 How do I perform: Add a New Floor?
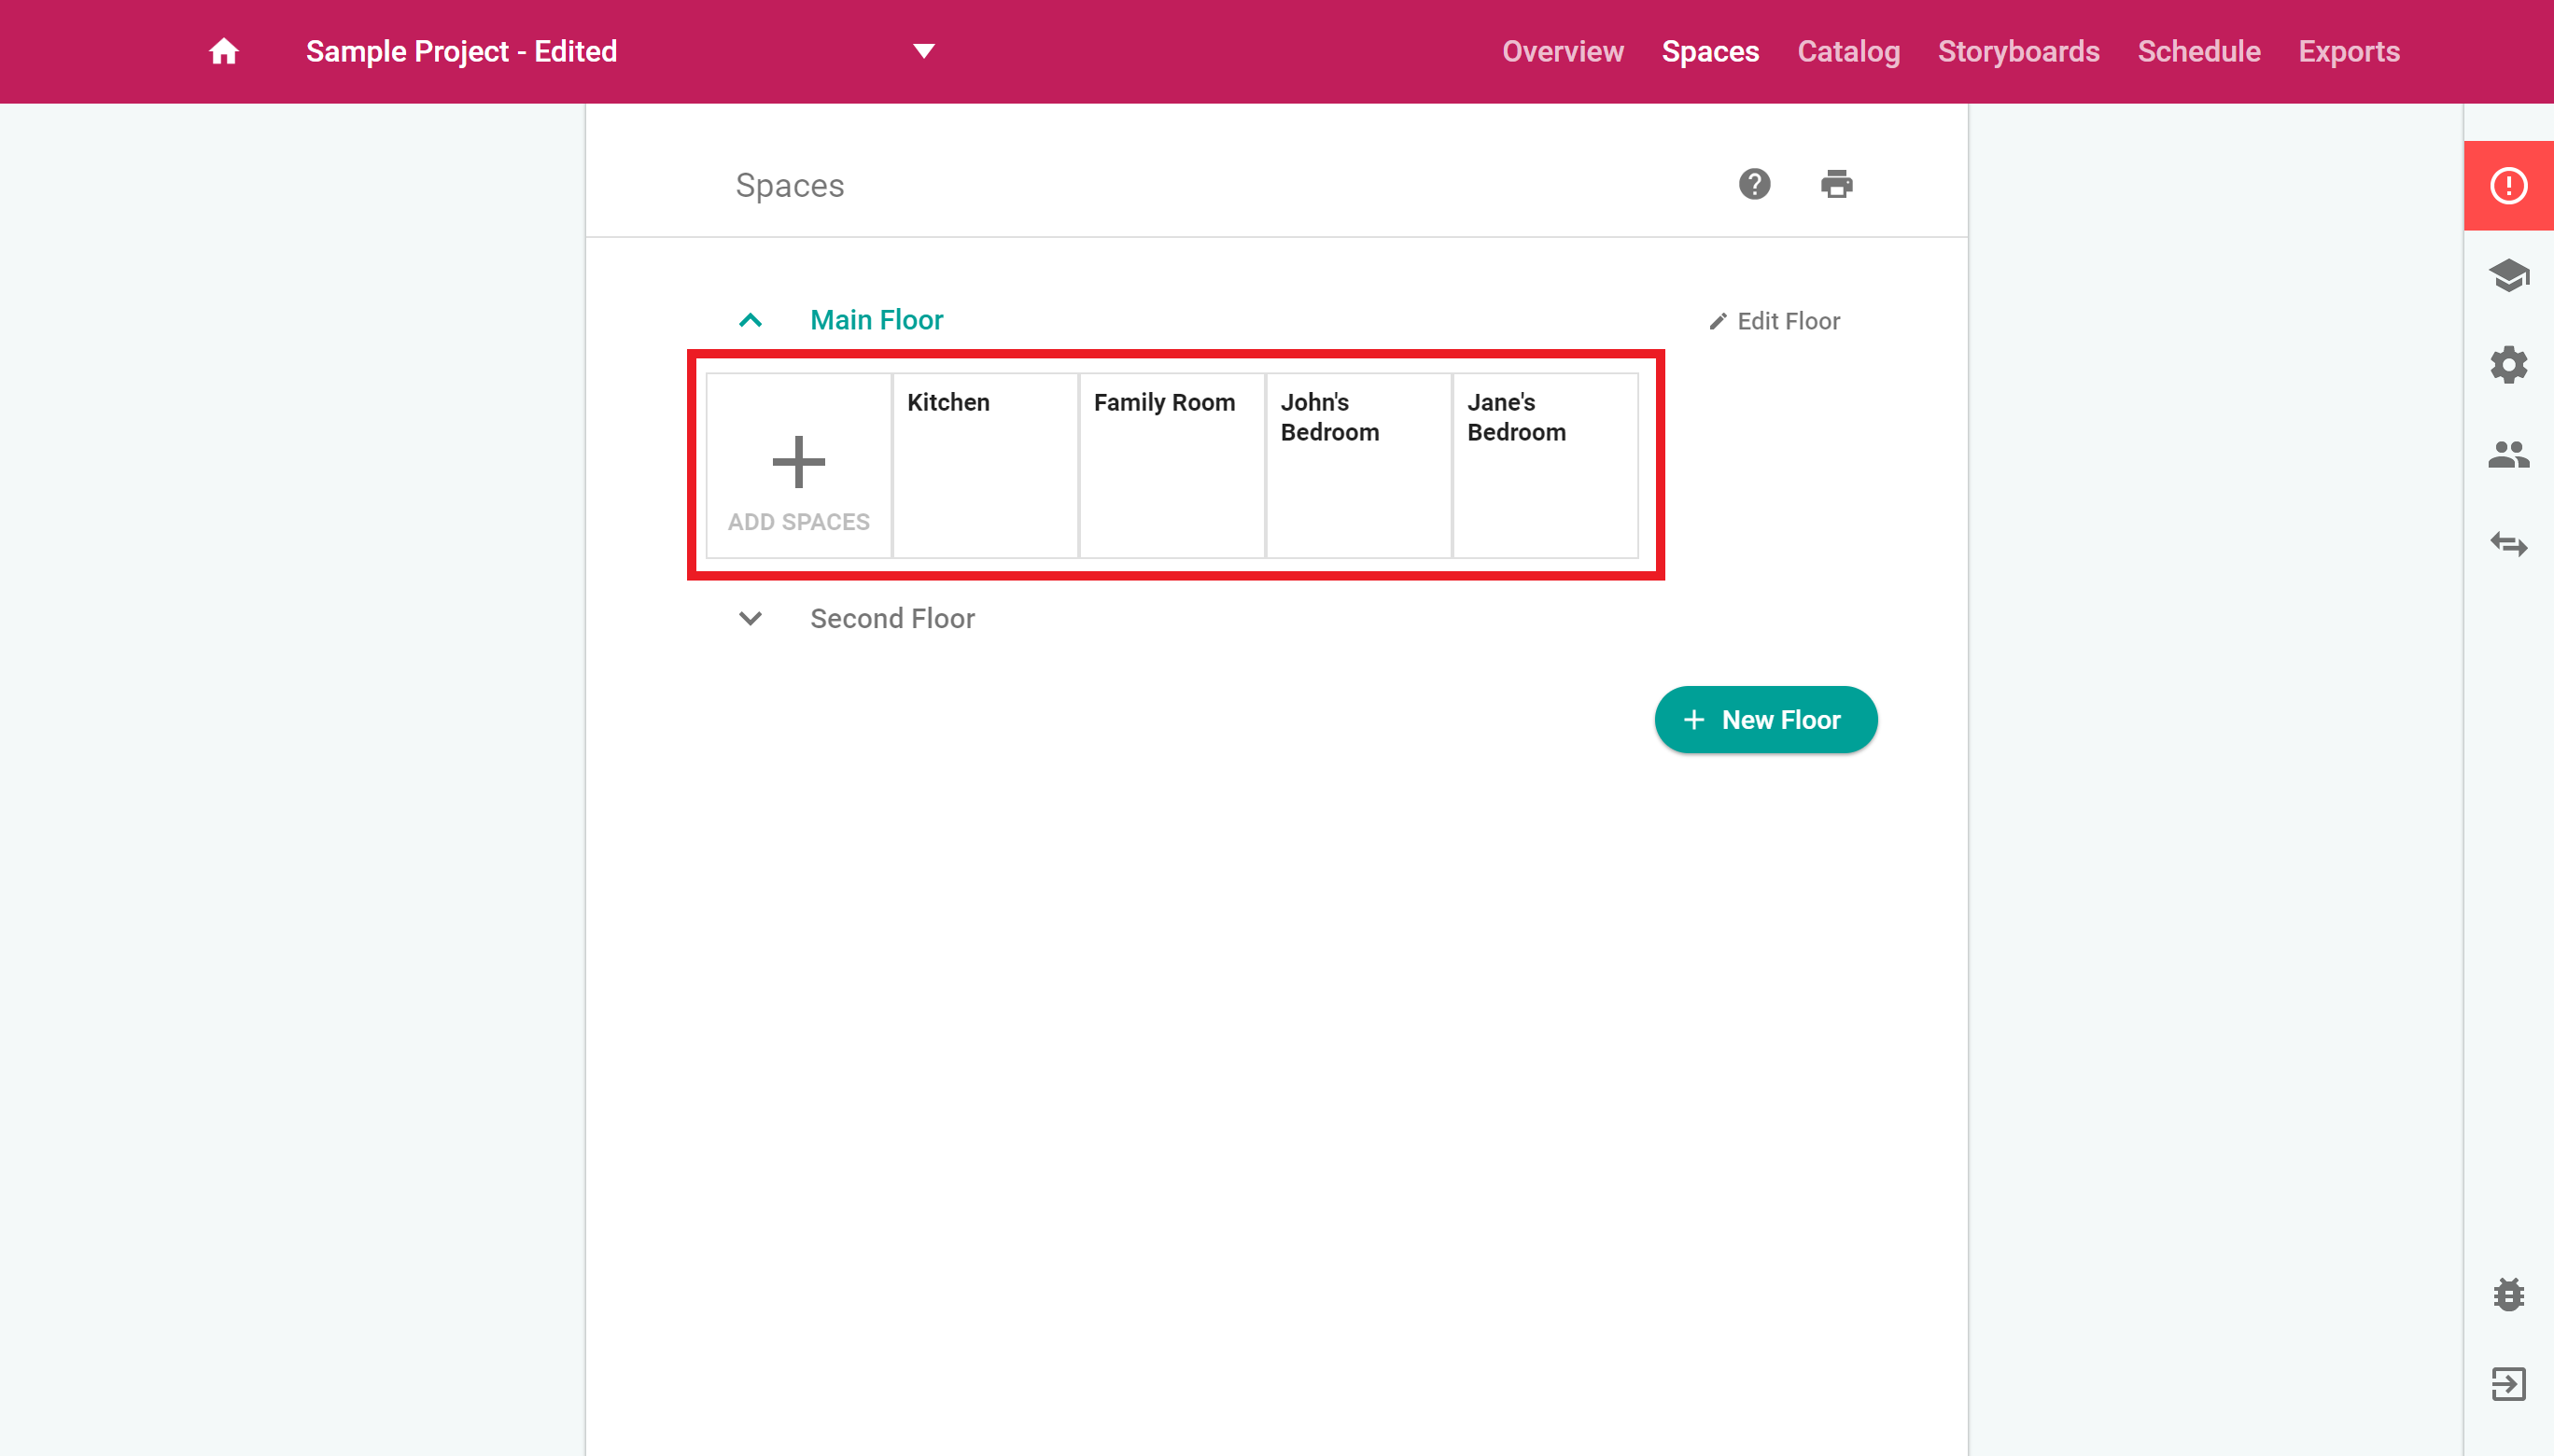[1766, 720]
